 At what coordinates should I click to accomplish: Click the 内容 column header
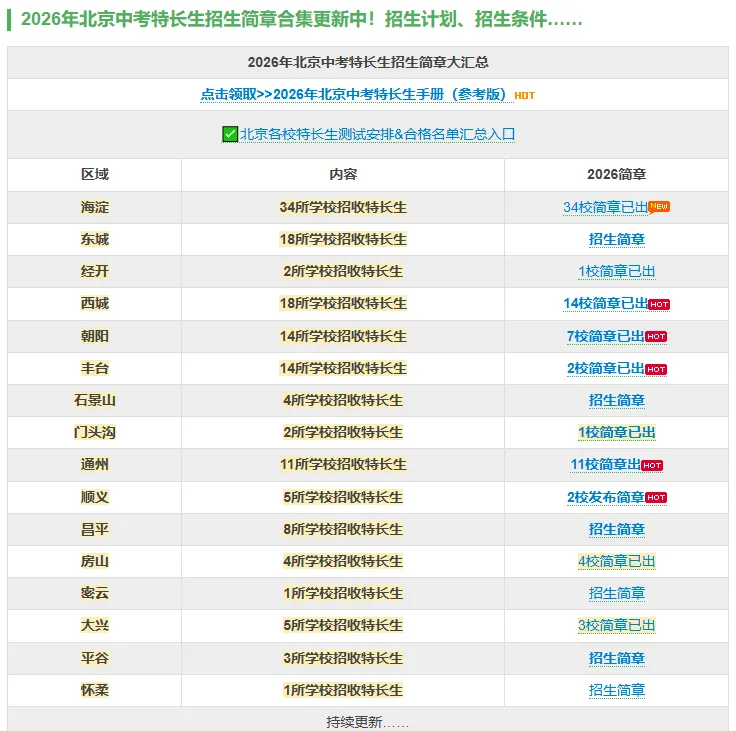coord(343,175)
